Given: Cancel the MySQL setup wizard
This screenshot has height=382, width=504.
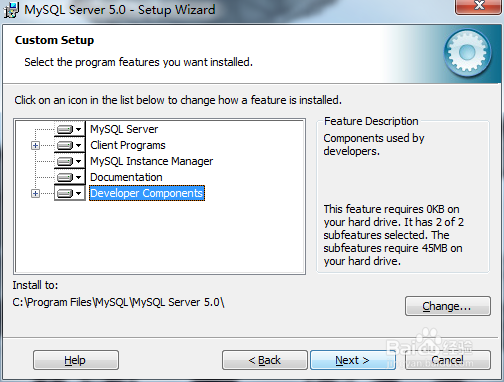Looking at the screenshot, I should (448, 360).
